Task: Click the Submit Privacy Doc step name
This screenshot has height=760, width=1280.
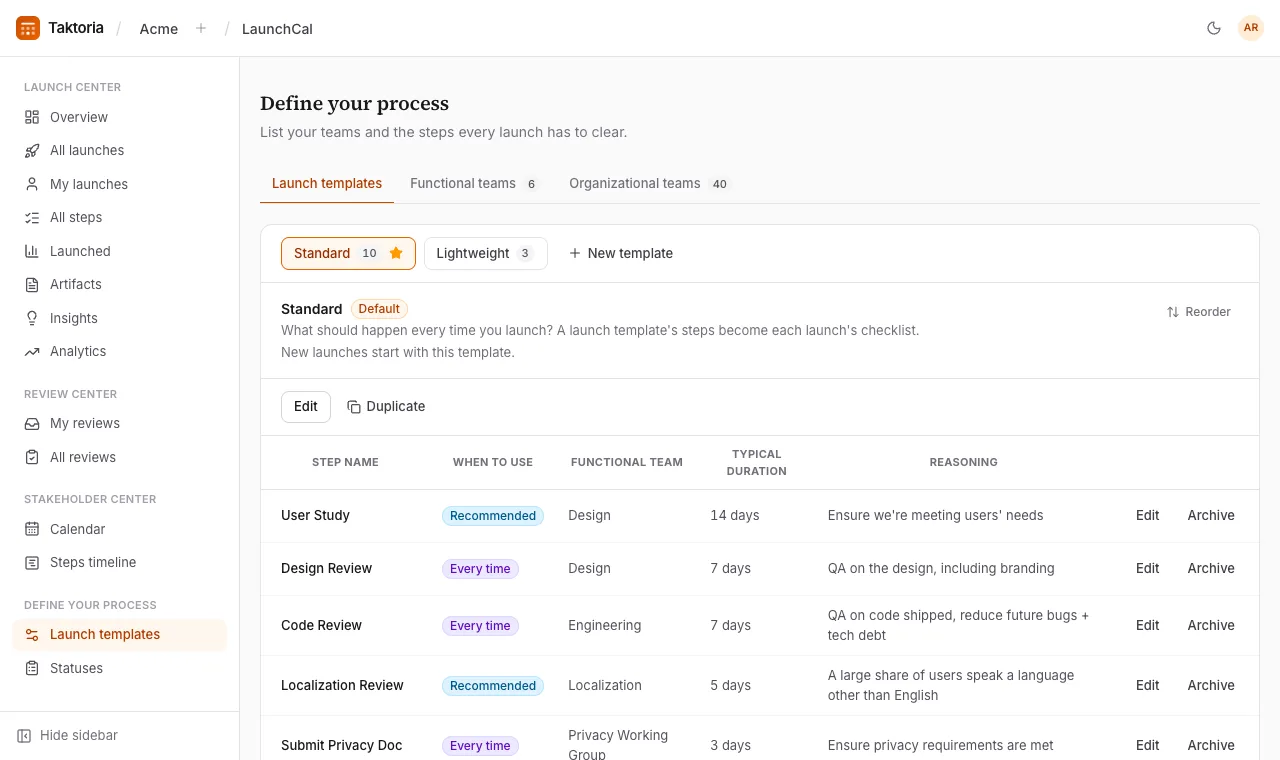Action: pyautogui.click(x=342, y=745)
